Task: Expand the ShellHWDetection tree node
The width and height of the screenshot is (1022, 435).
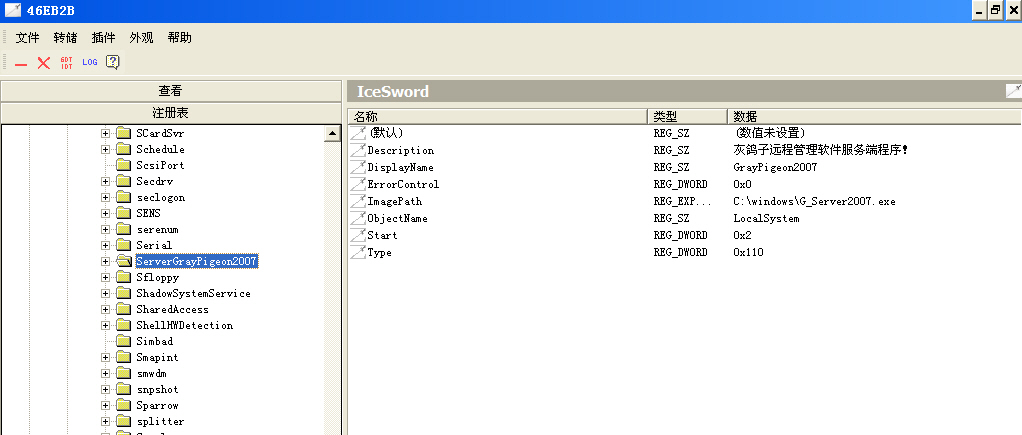Action: (x=105, y=325)
